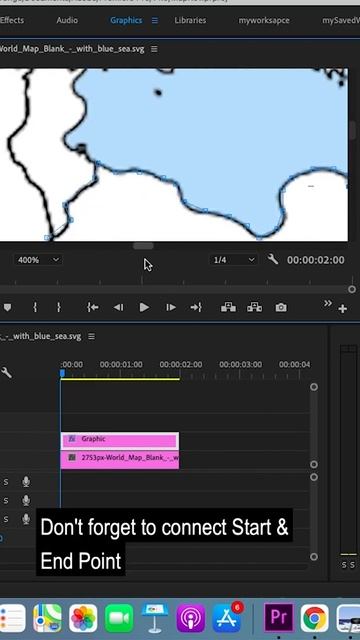Go to In point
Viewport: 360px width, 640px height.
(x=93, y=307)
